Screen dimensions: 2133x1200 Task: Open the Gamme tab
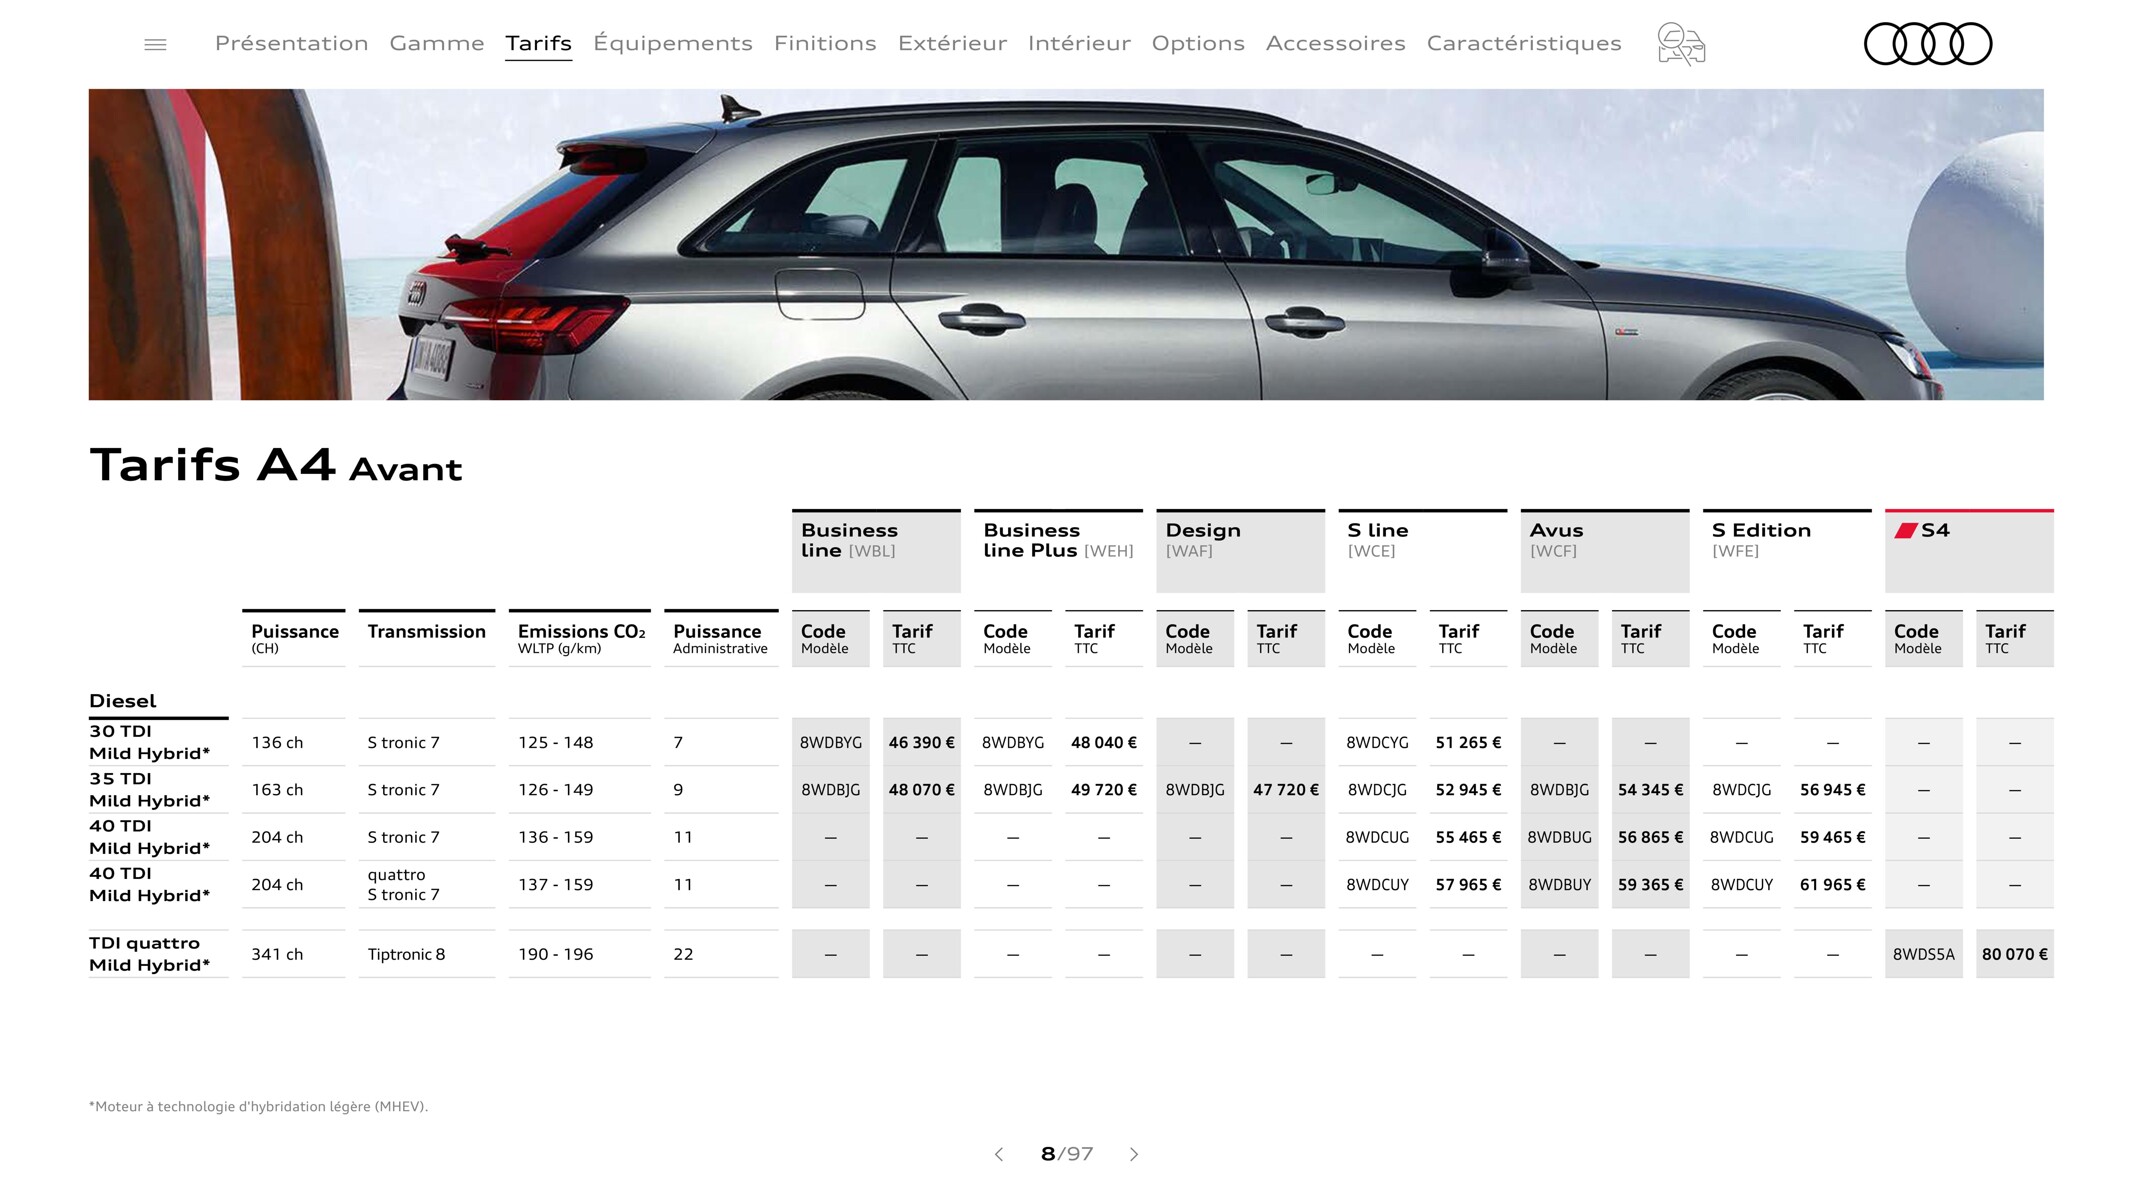click(437, 43)
